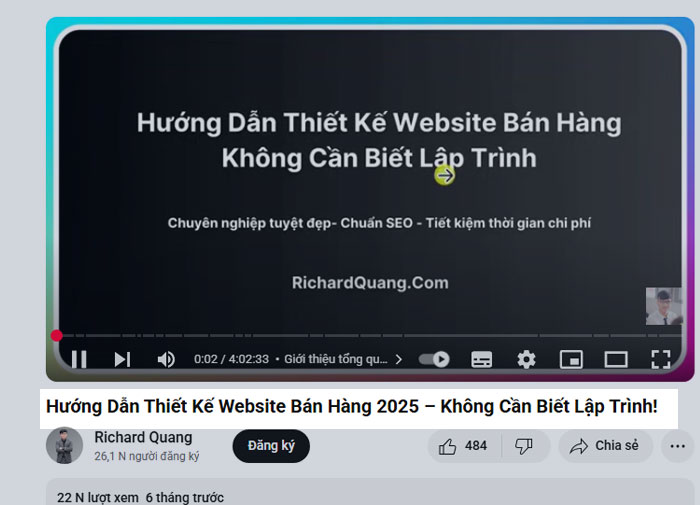Open the player settings gear
This screenshot has width=700, height=505.
(x=526, y=359)
